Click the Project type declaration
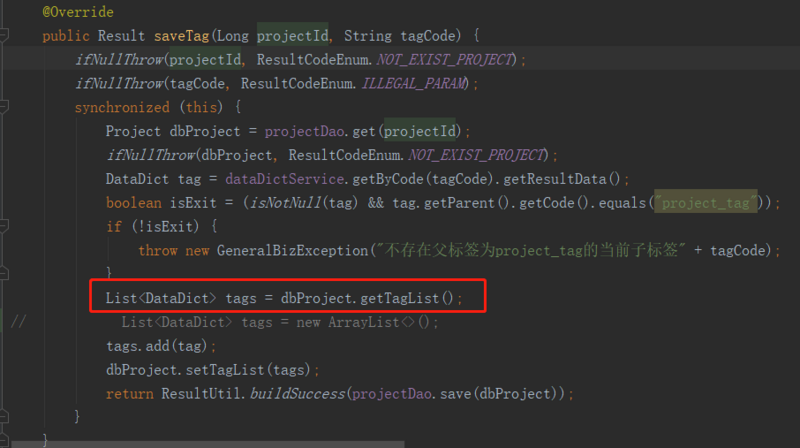Viewport: 800px width, 448px height. point(133,131)
